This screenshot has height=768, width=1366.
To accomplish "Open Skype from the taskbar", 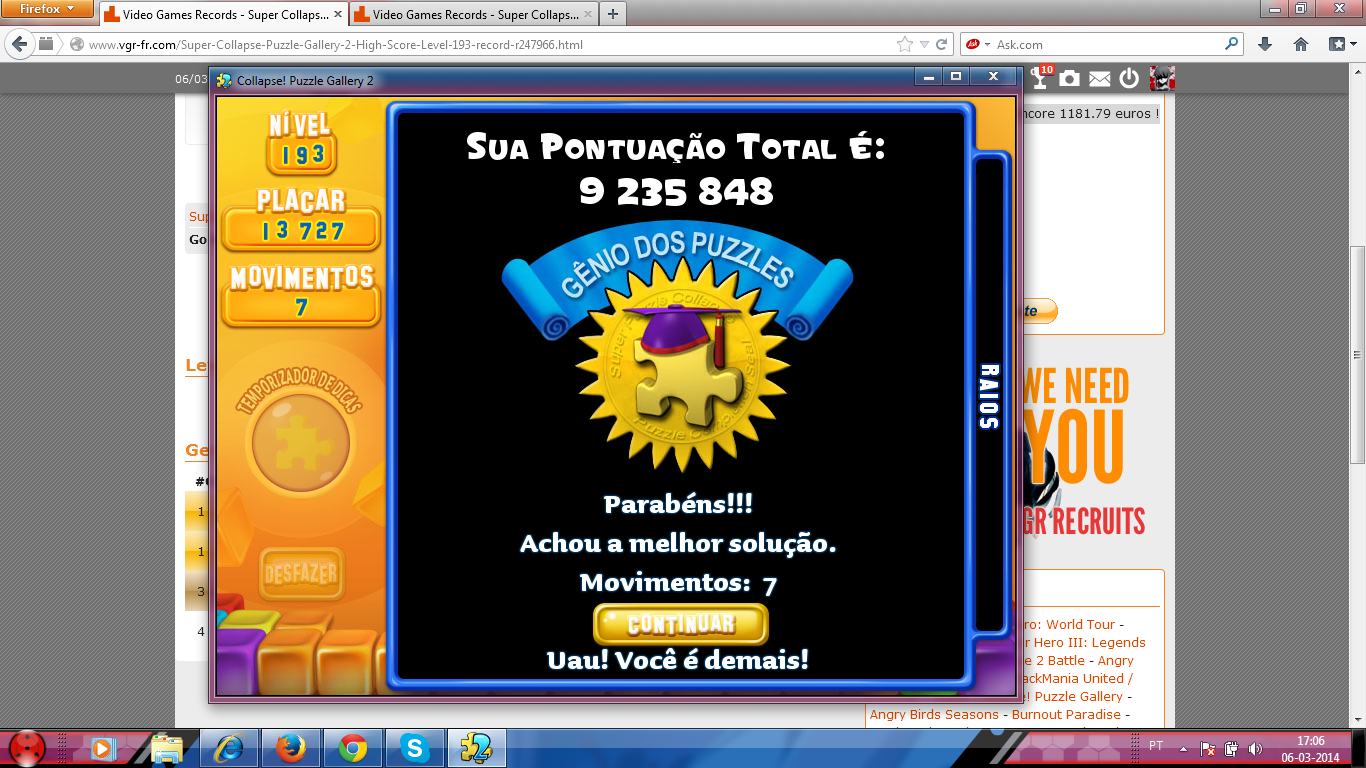I will [414, 747].
